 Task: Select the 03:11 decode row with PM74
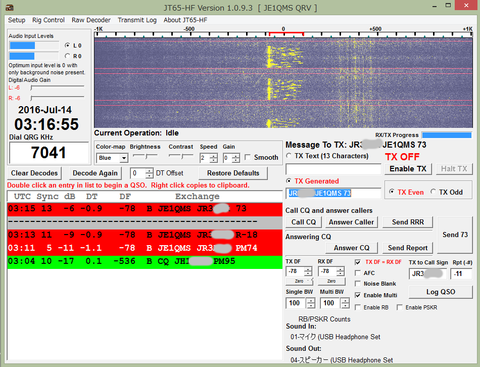(145, 248)
